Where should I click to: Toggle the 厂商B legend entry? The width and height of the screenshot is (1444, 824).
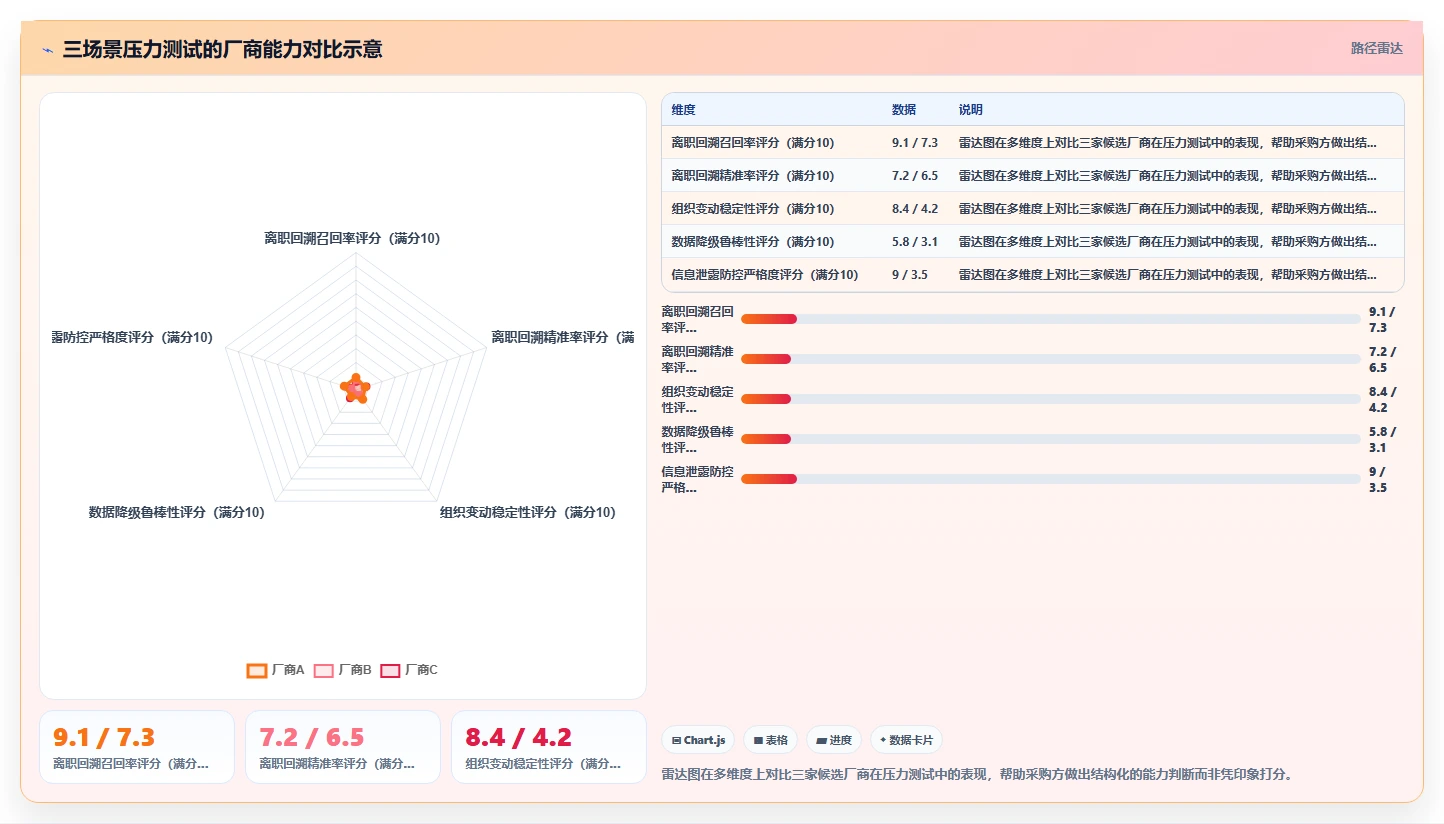coord(343,670)
